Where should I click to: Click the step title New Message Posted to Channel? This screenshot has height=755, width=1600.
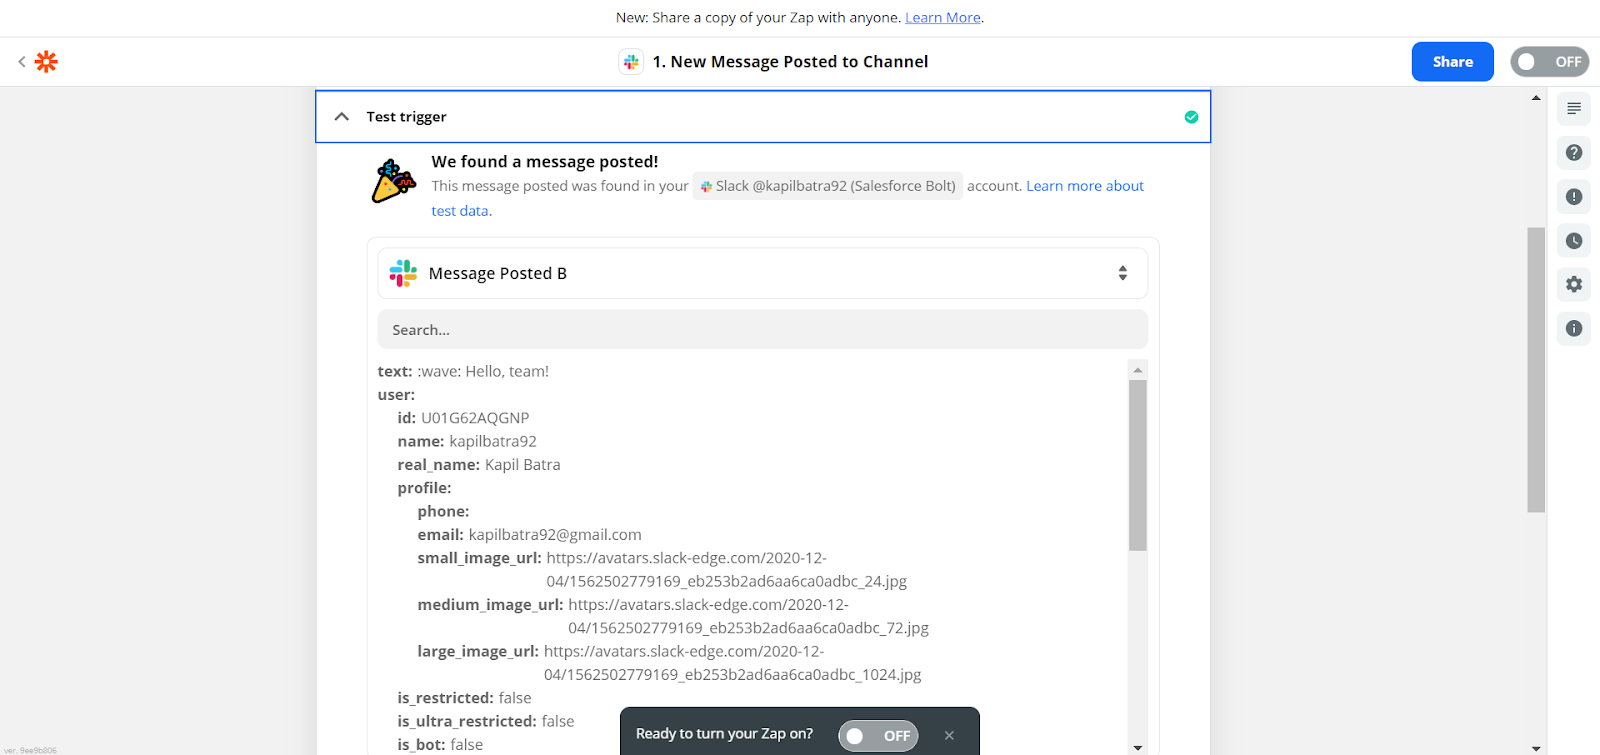point(790,62)
